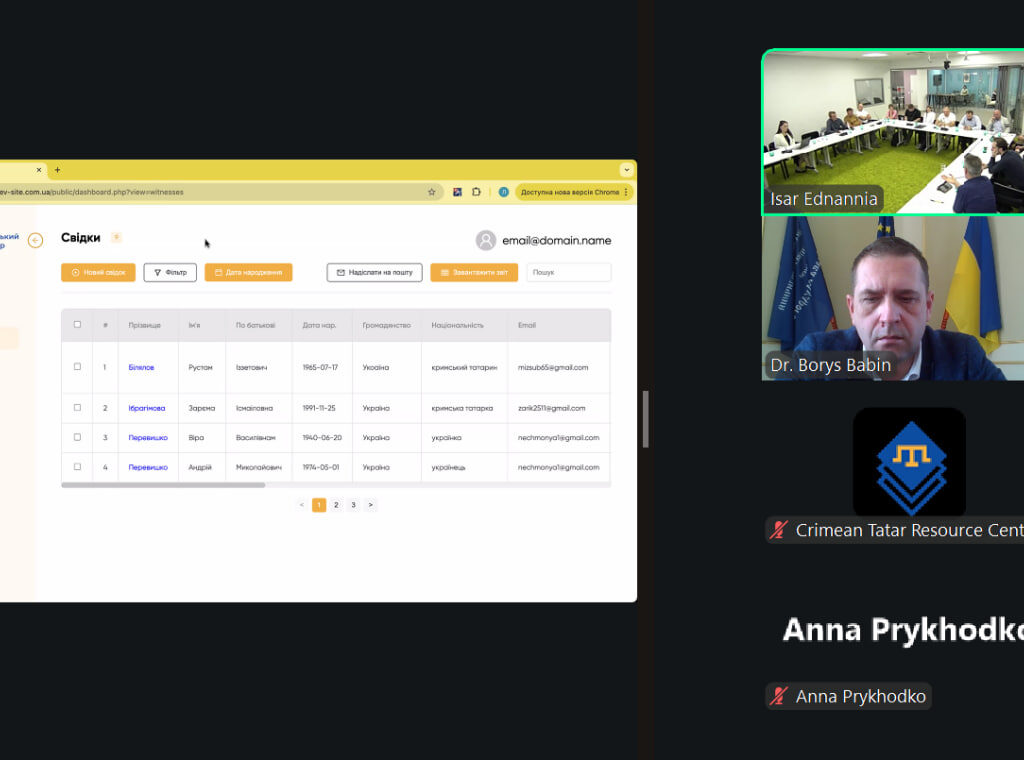The image size is (1024, 760).
Task: Click Anna Prykhodko's muted microphone icon
Action: tap(779, 696)
